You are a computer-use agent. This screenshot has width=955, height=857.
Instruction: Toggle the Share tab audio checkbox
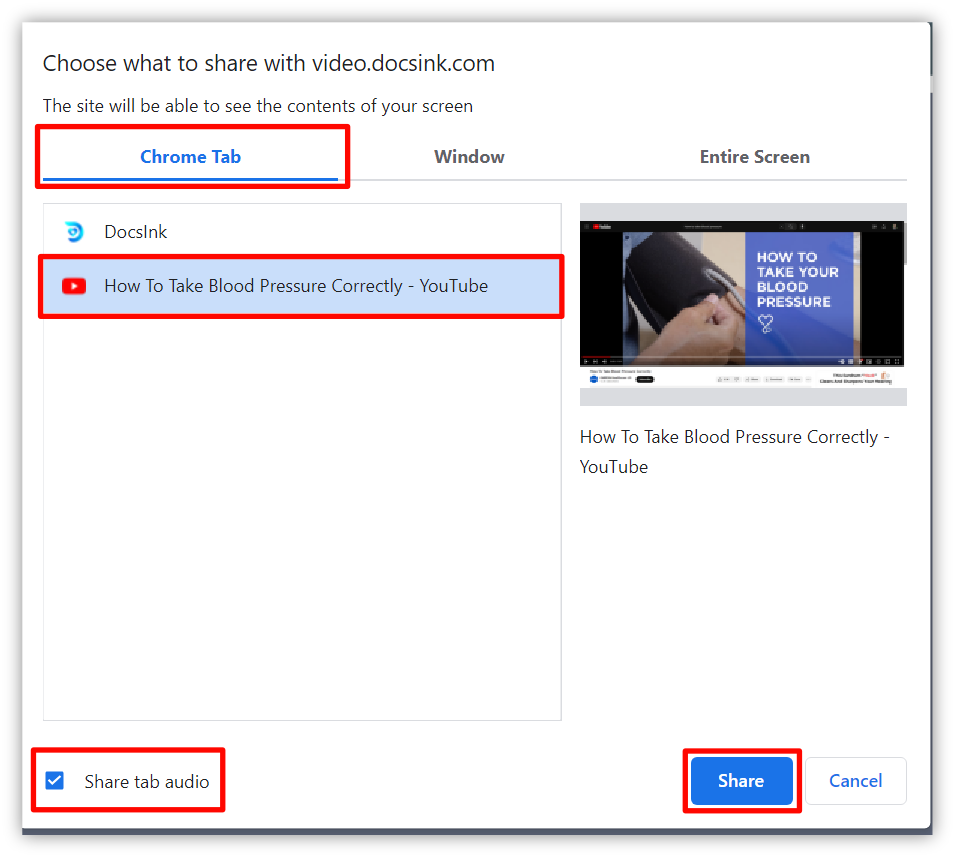(55, 780)
